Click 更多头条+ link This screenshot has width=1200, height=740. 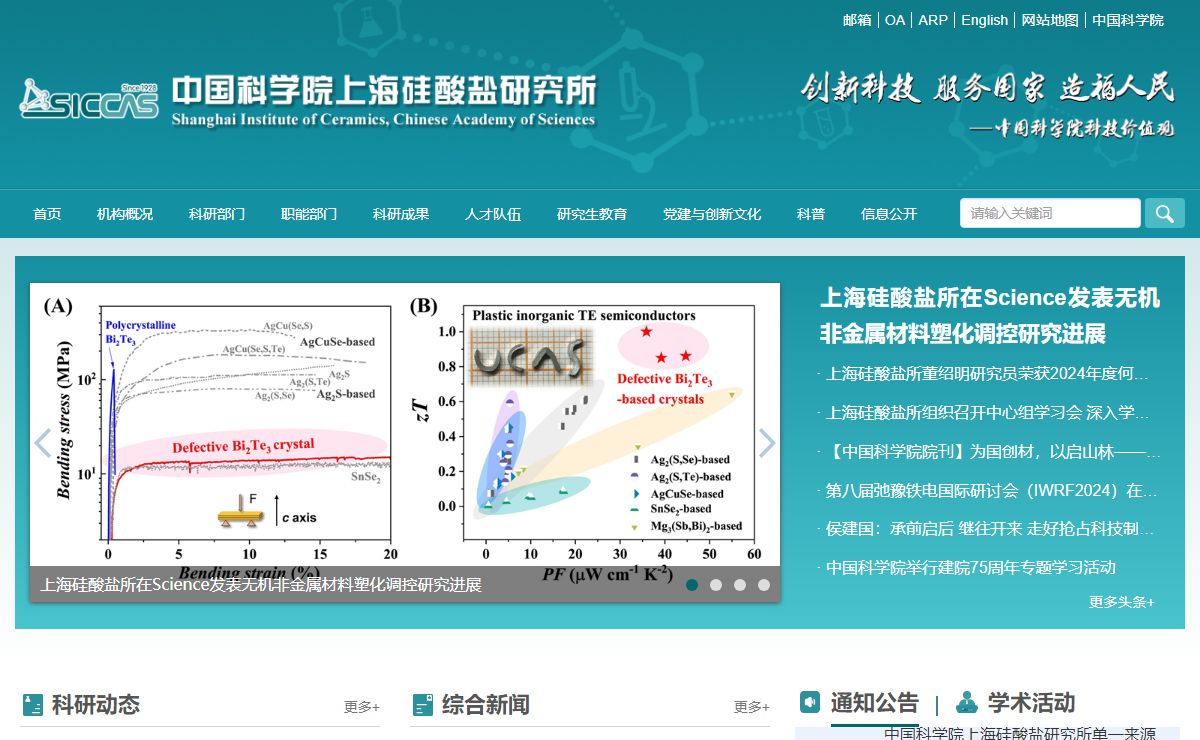(x=1122, y=602)
